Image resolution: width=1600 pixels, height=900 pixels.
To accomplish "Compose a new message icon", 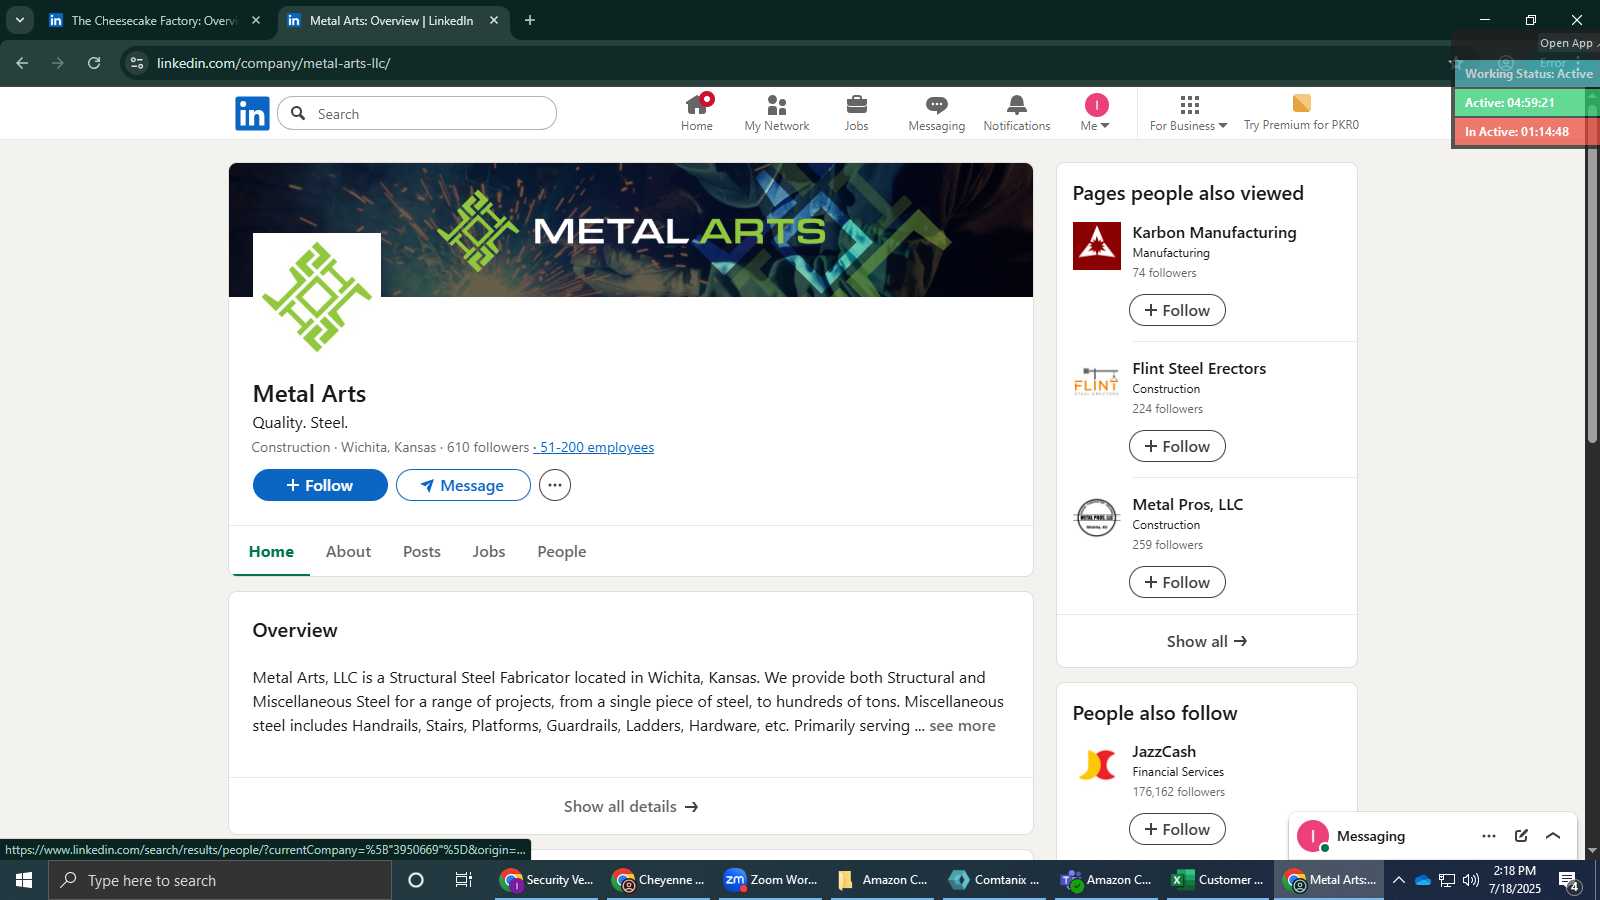I will 1521,836.
